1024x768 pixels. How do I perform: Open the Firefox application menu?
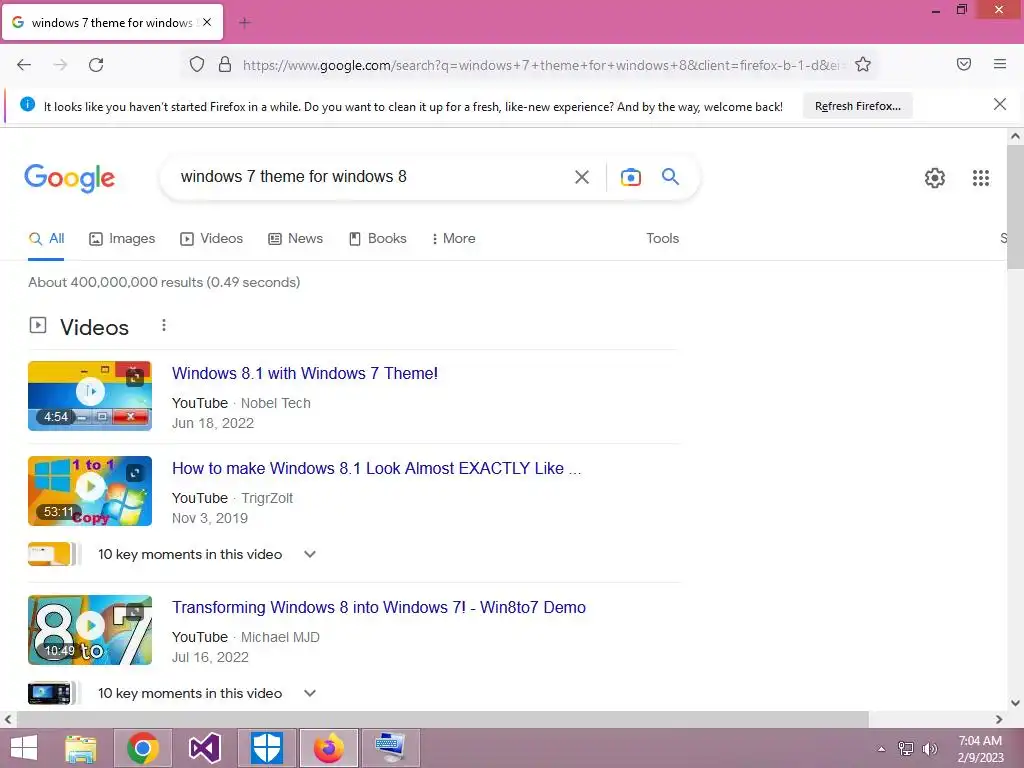click(x=1000, y=64)
